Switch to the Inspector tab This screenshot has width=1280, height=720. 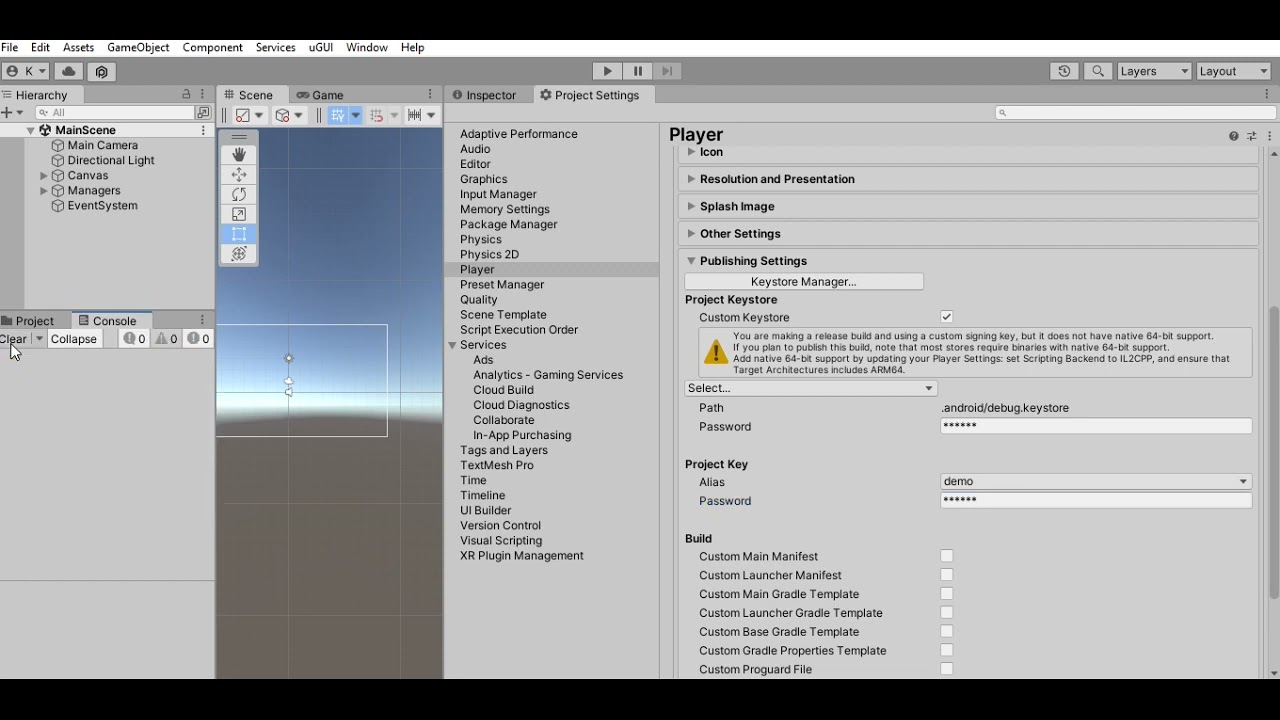pos(484,95)
